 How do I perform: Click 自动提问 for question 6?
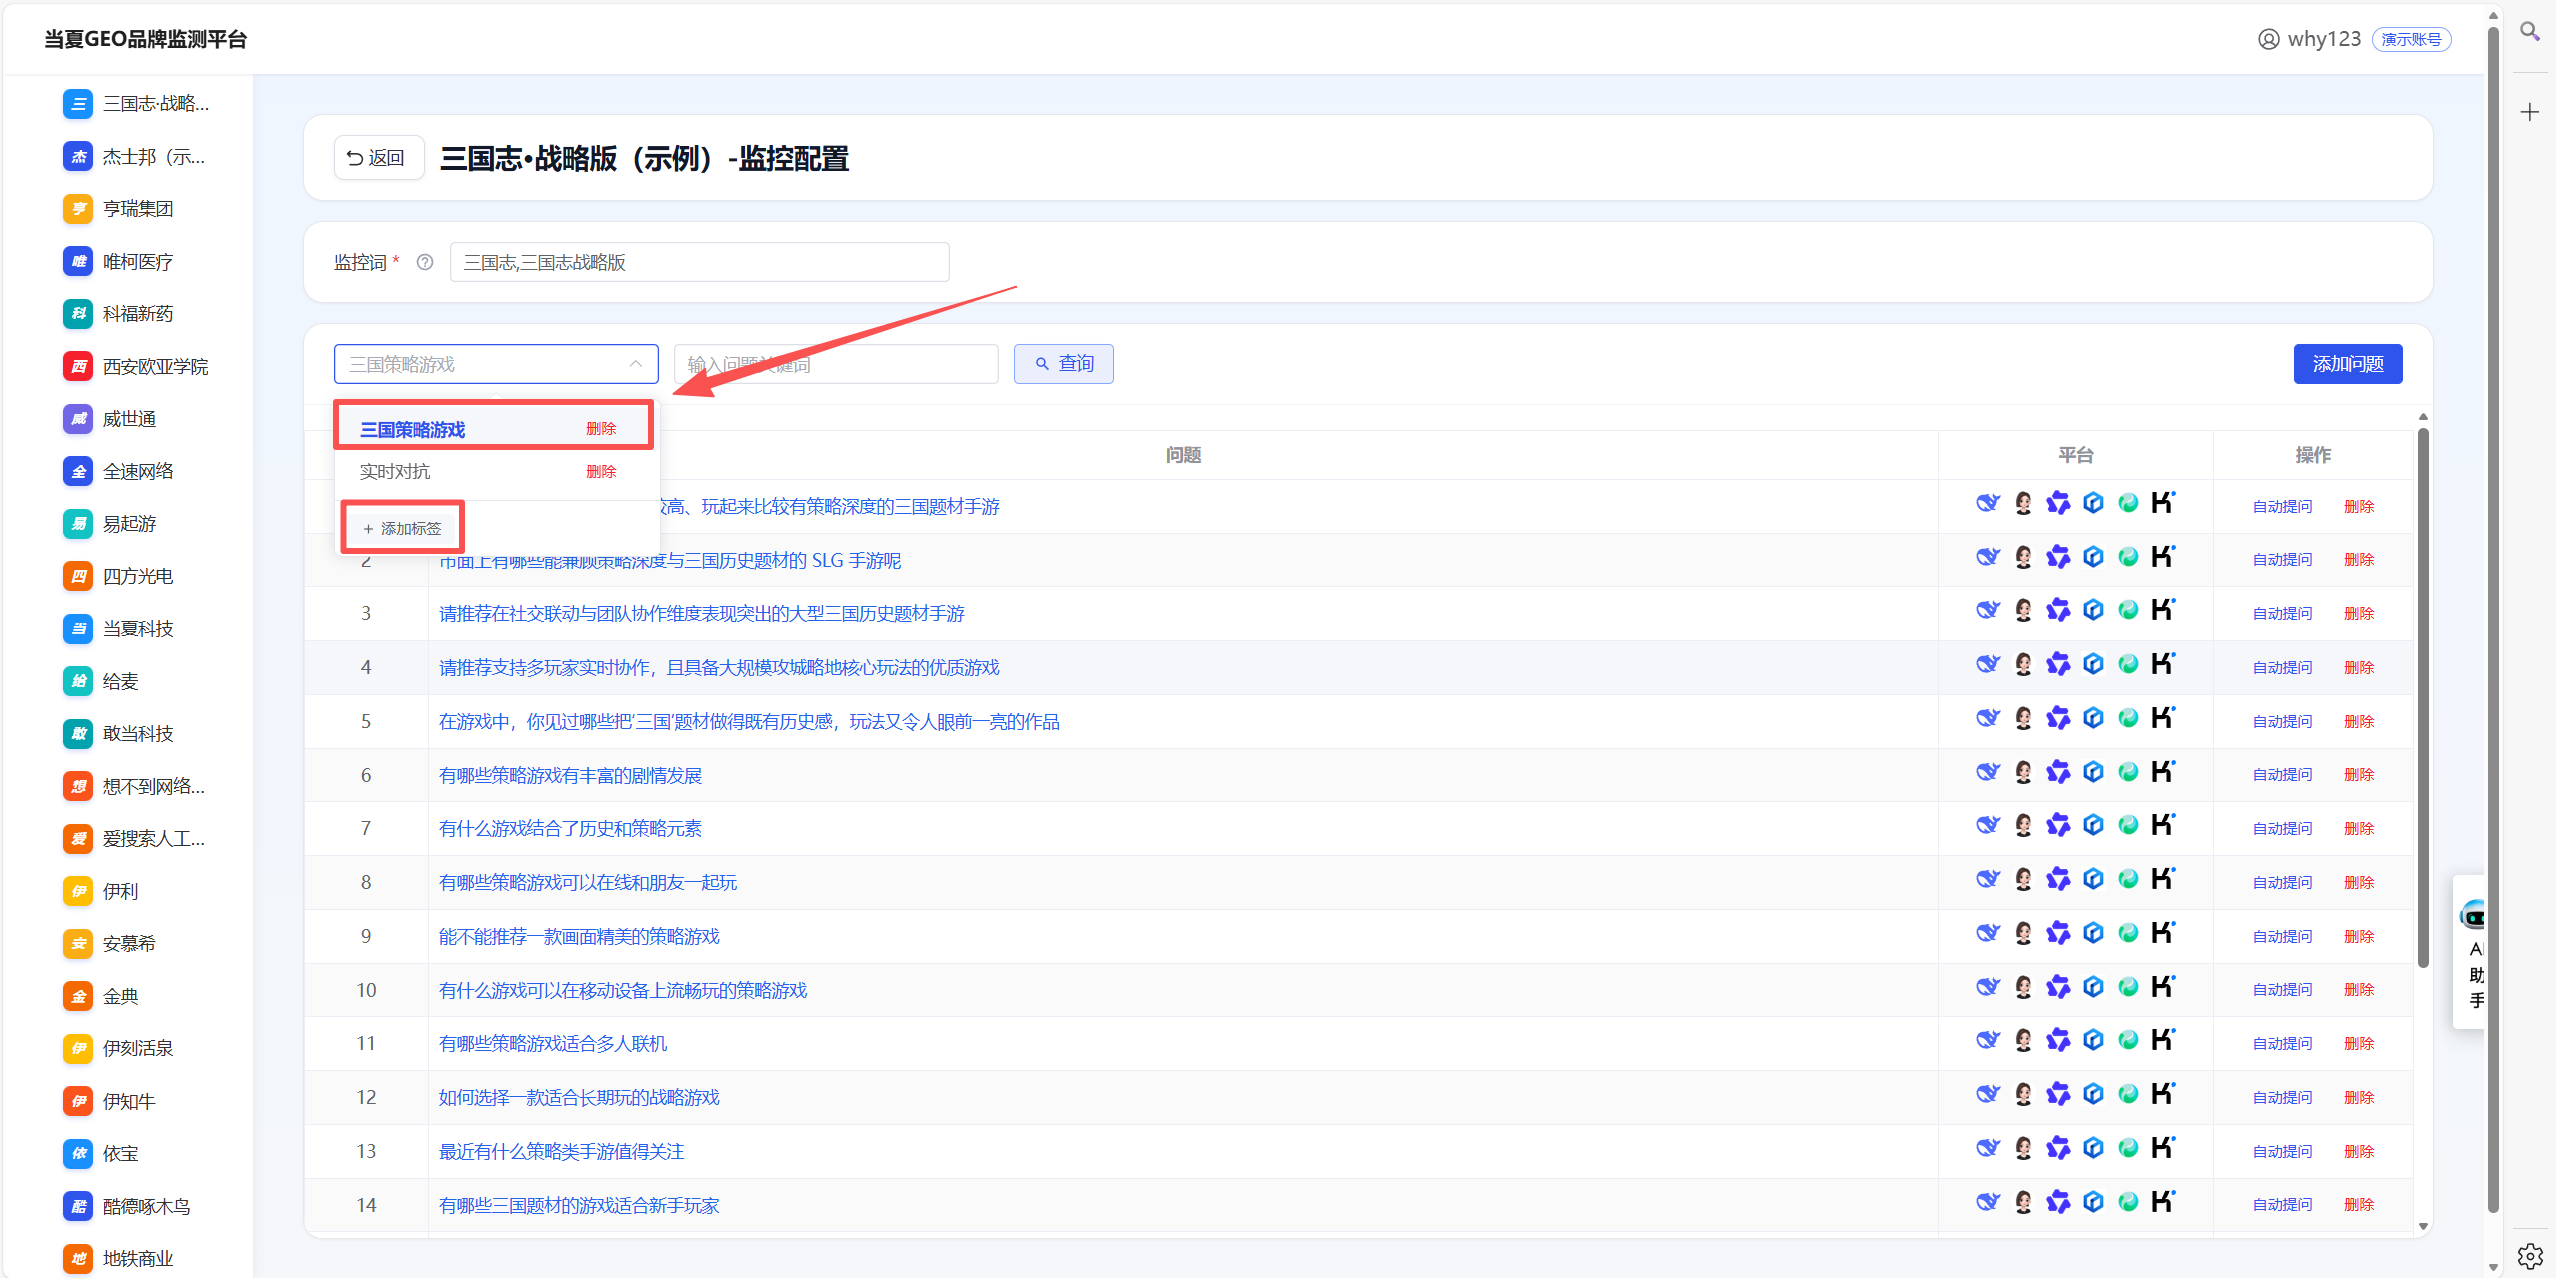click(x=2281, y=775)
